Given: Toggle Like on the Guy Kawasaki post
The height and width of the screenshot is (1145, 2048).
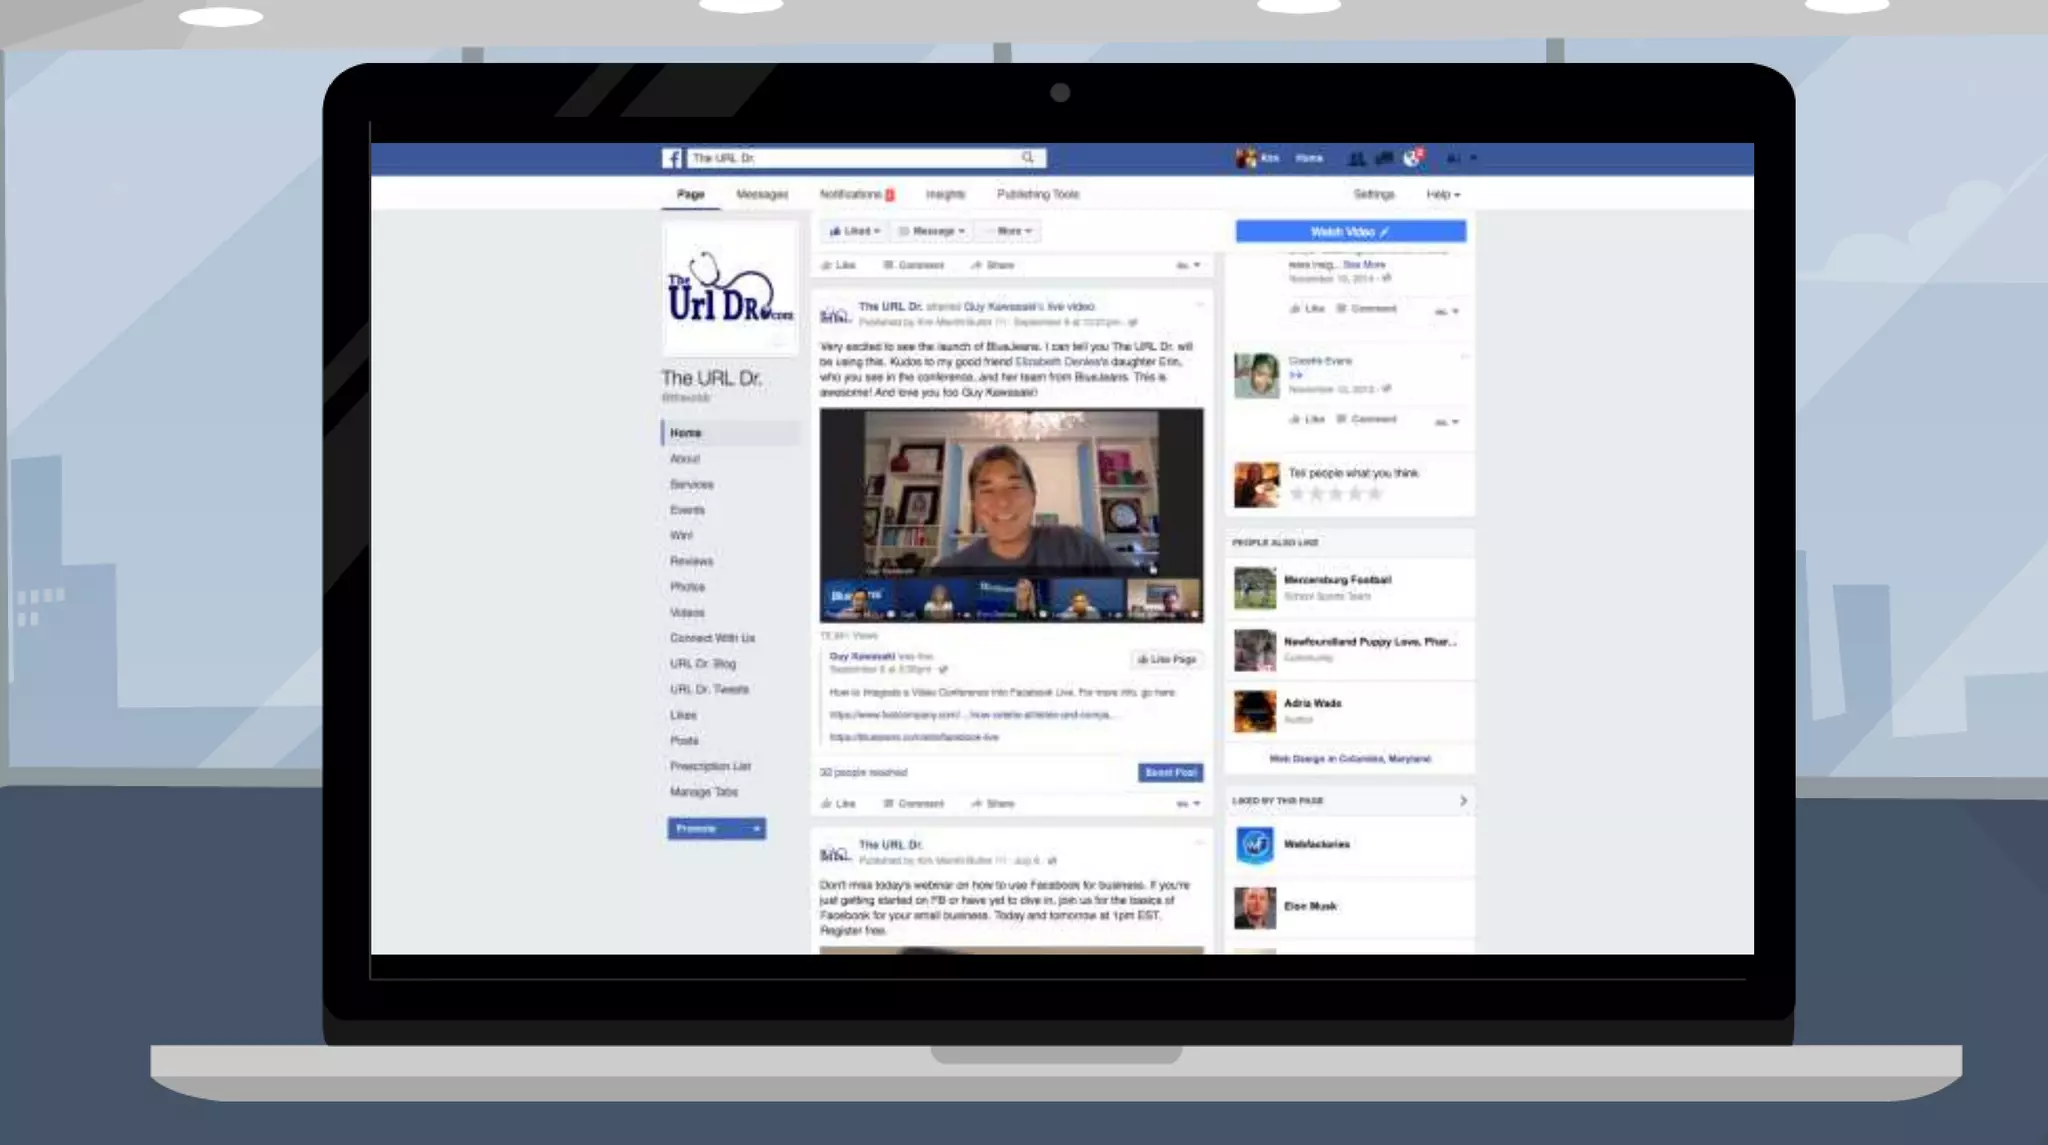Looking at the screenshot, I should pyautogui.click(x=838, y=803).
